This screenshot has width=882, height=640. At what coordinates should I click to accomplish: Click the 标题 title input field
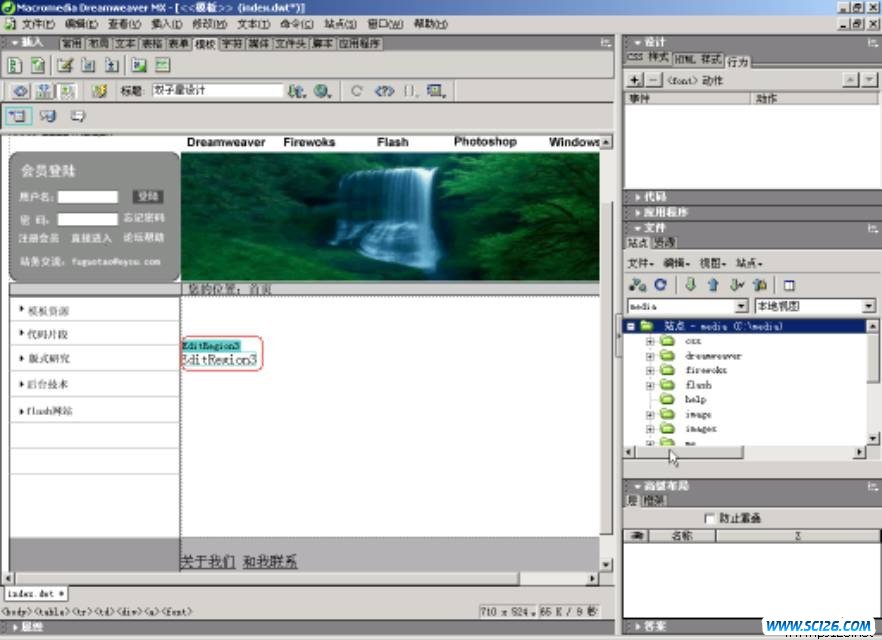point(217,91)
